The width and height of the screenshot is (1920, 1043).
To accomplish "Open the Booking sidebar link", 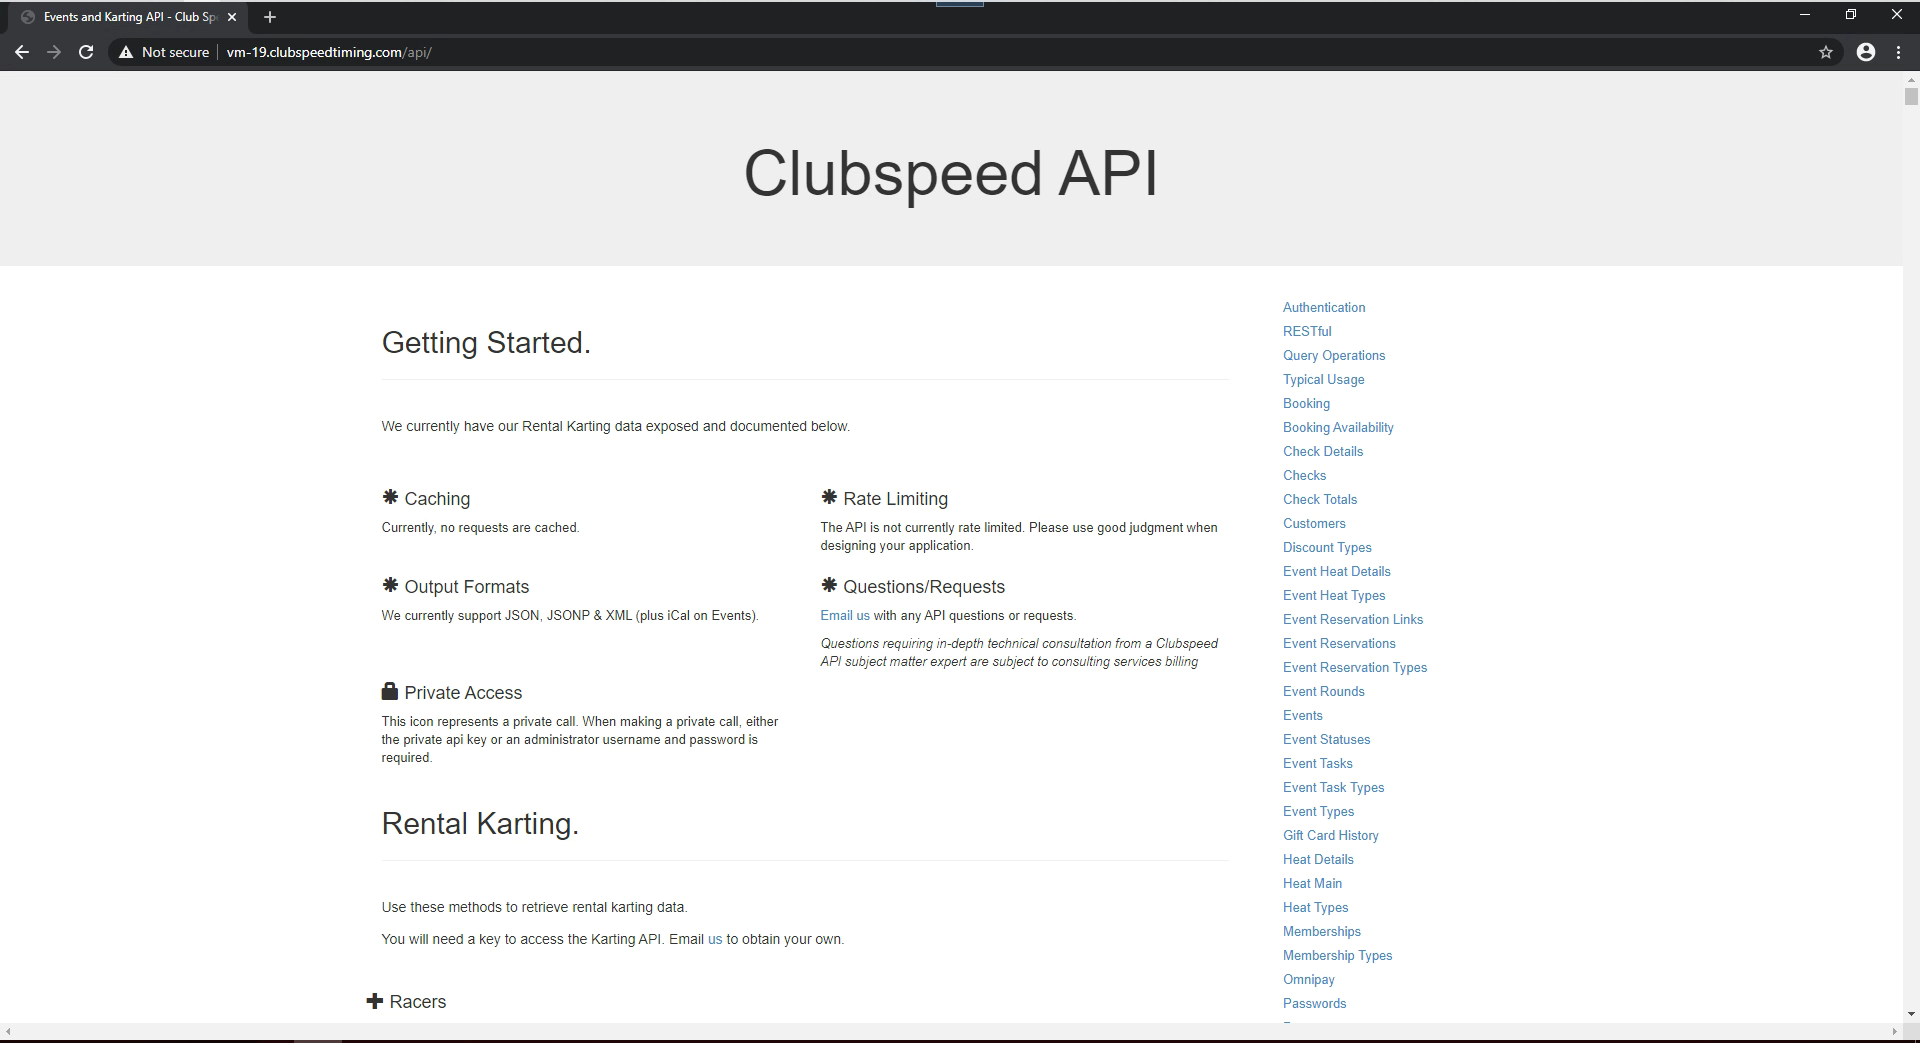I will (1306, 404).
